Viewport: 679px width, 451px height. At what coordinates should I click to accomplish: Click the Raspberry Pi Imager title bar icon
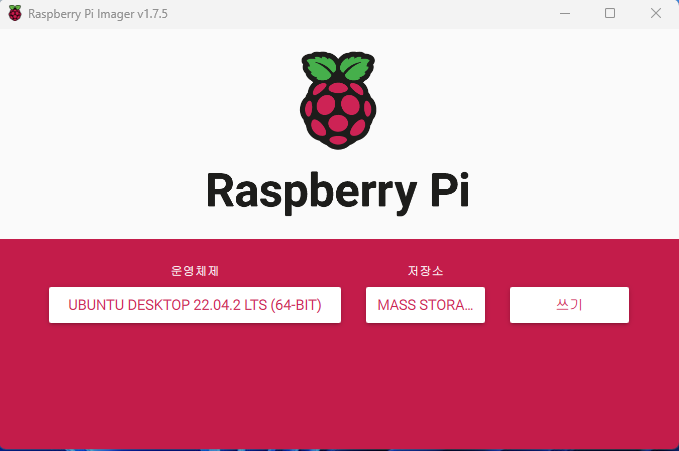click(15, 13)
